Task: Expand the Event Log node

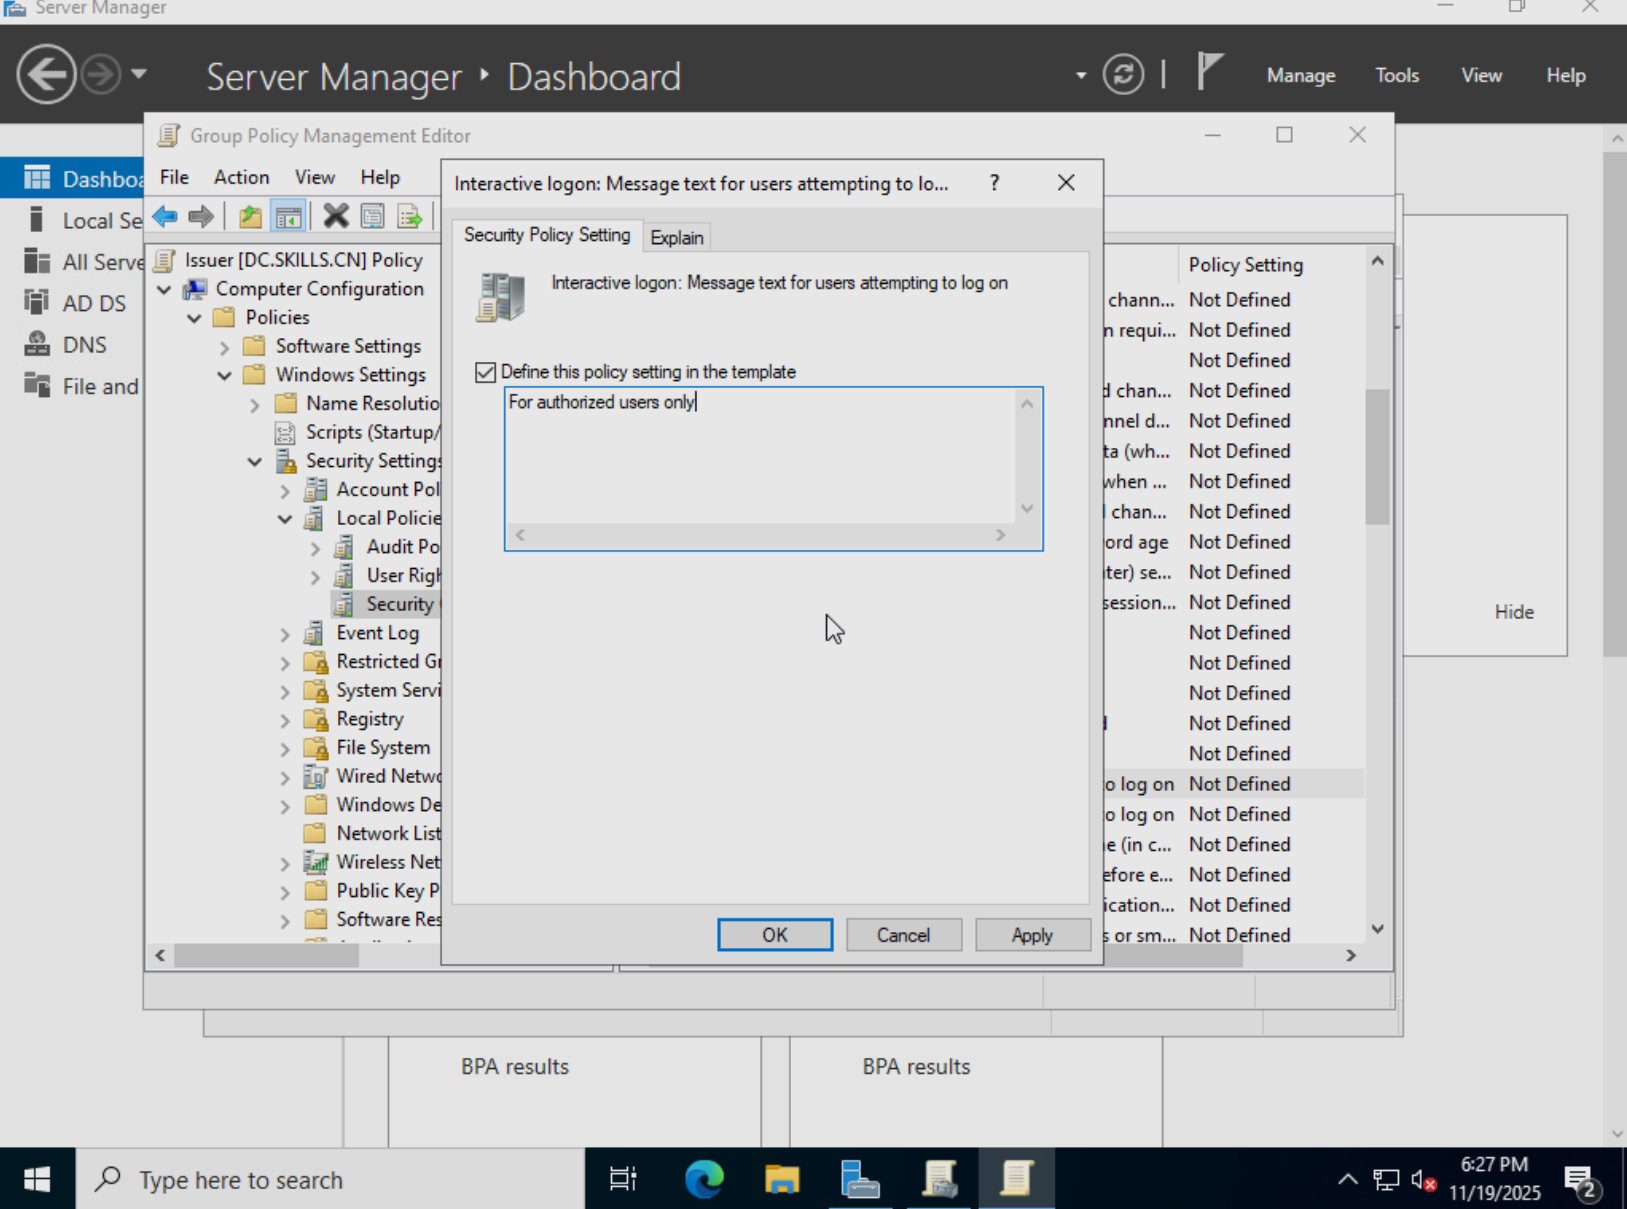Action: (285, 634)
